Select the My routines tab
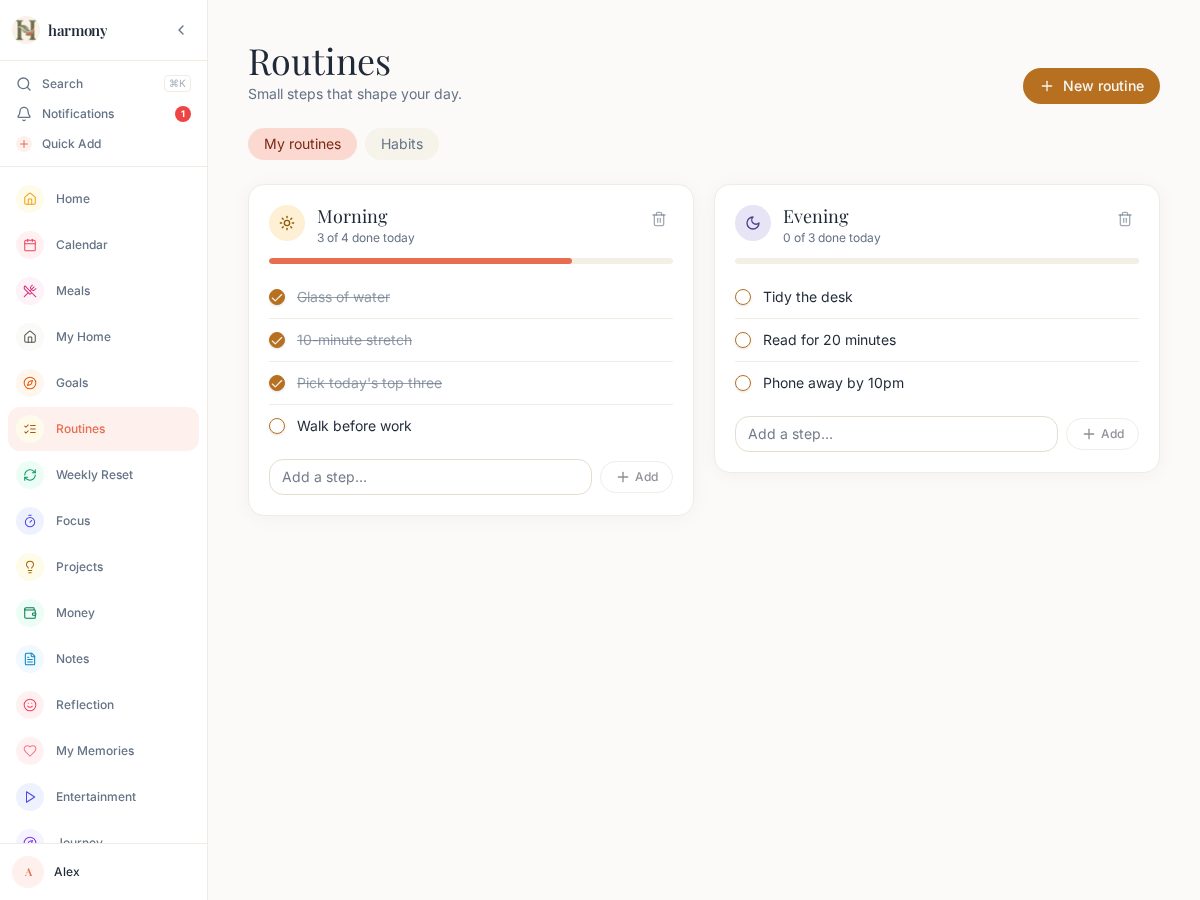Image resolution: width=1200 pixels, height=900 pixels. (x=302, y=144)
